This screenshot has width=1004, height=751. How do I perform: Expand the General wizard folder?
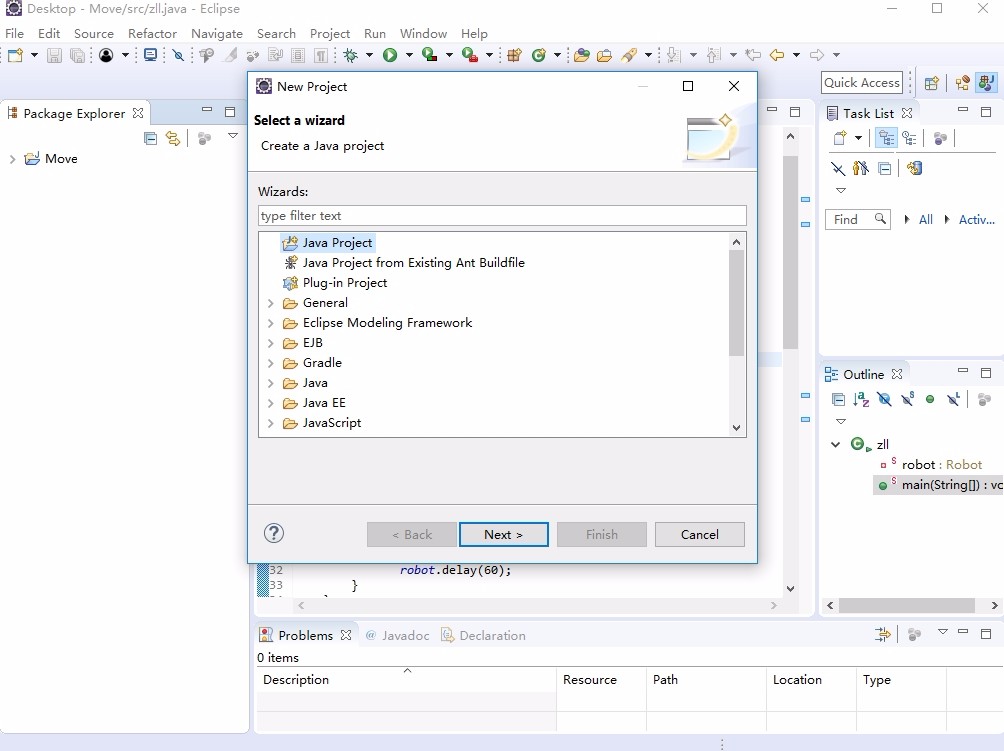coord(270,303)
